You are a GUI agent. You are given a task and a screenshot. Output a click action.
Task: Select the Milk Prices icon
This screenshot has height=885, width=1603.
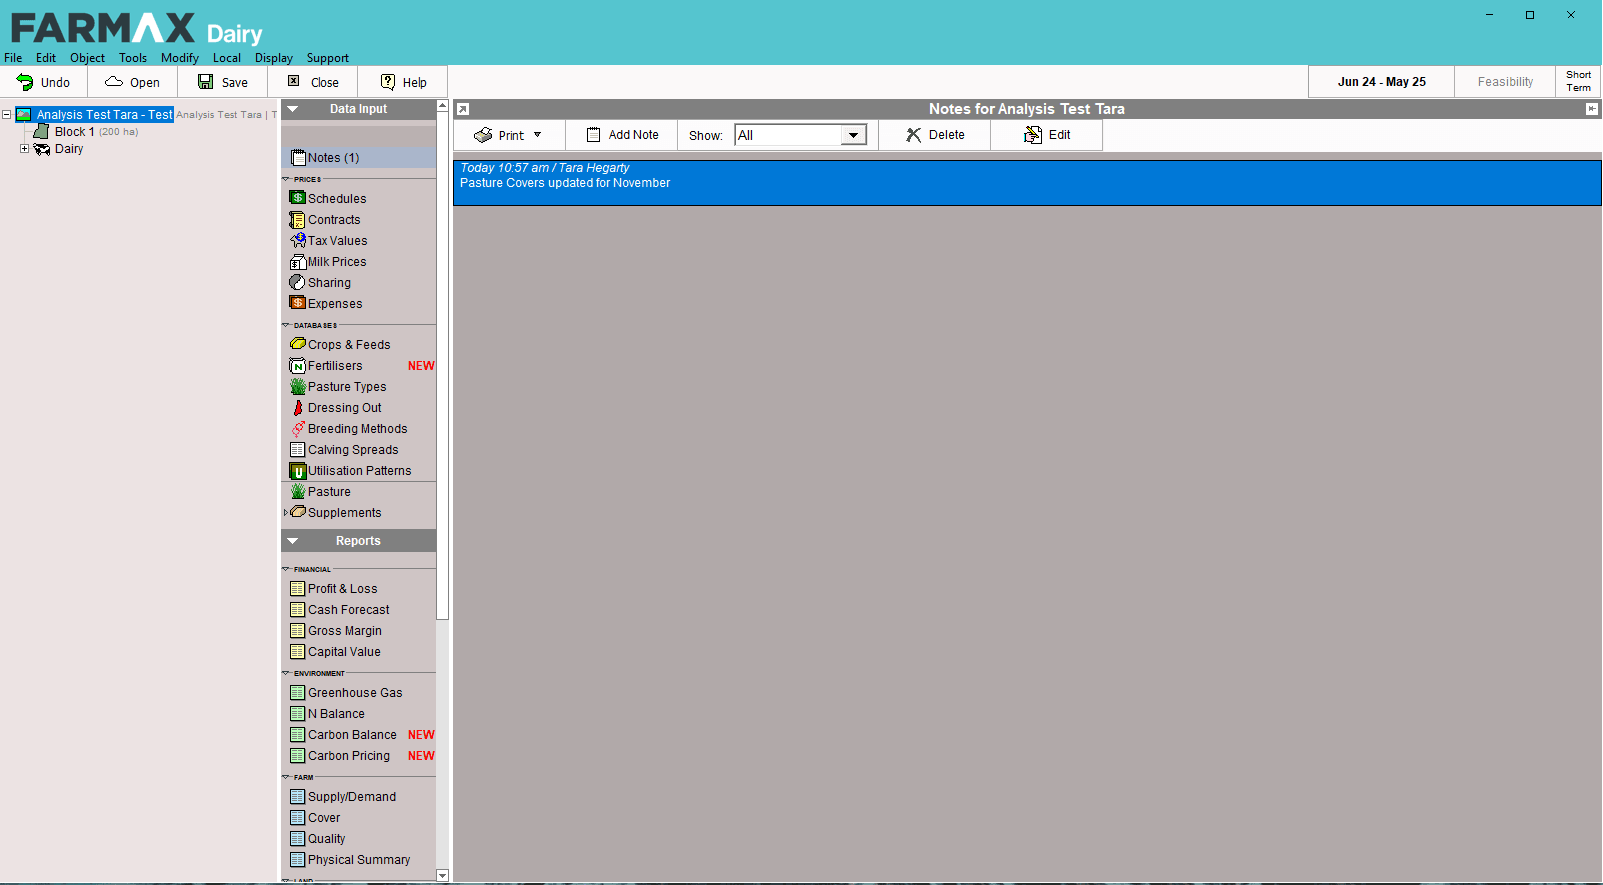pos(297,262)
